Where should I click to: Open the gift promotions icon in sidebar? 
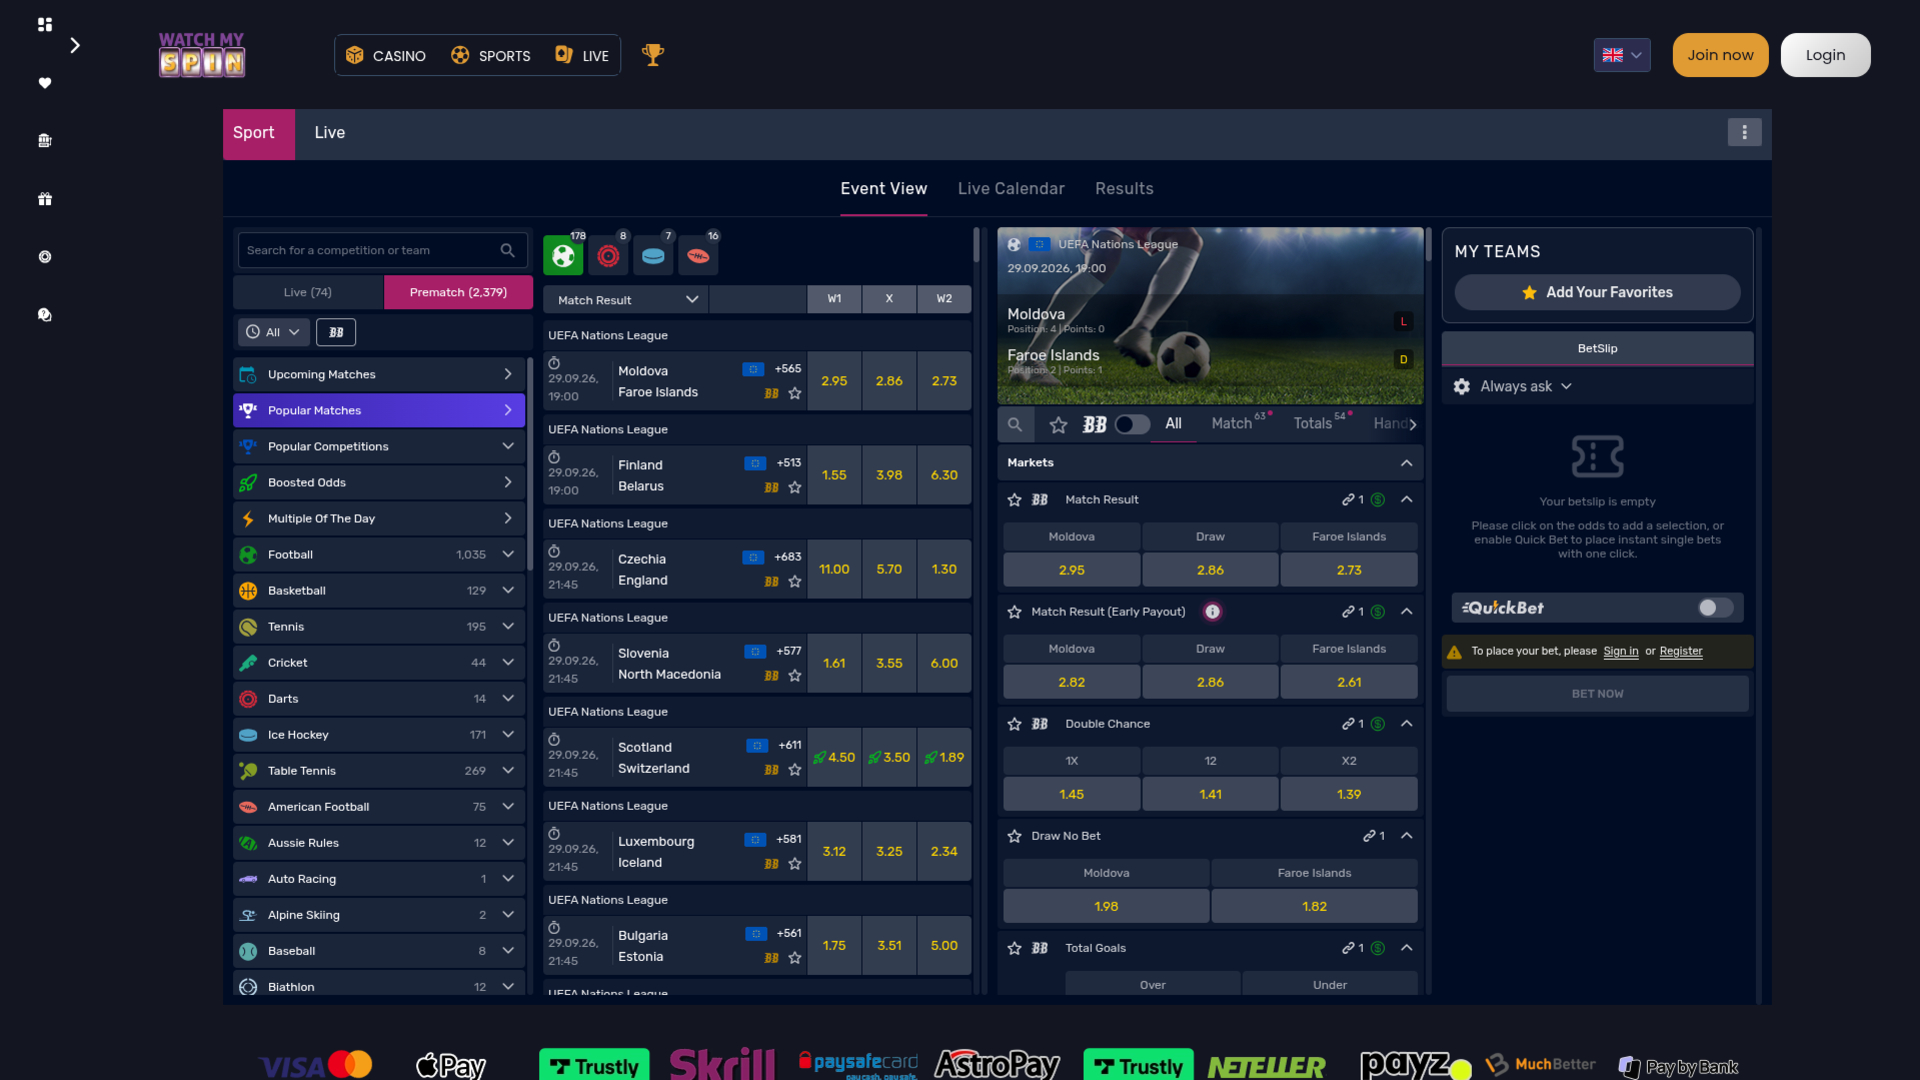click(x=45, y=199)
